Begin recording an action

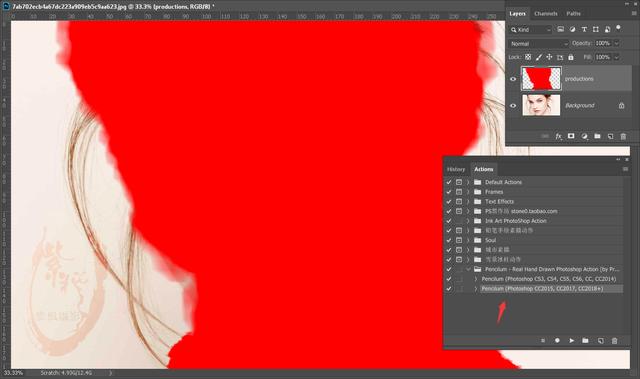coord(557,341)
